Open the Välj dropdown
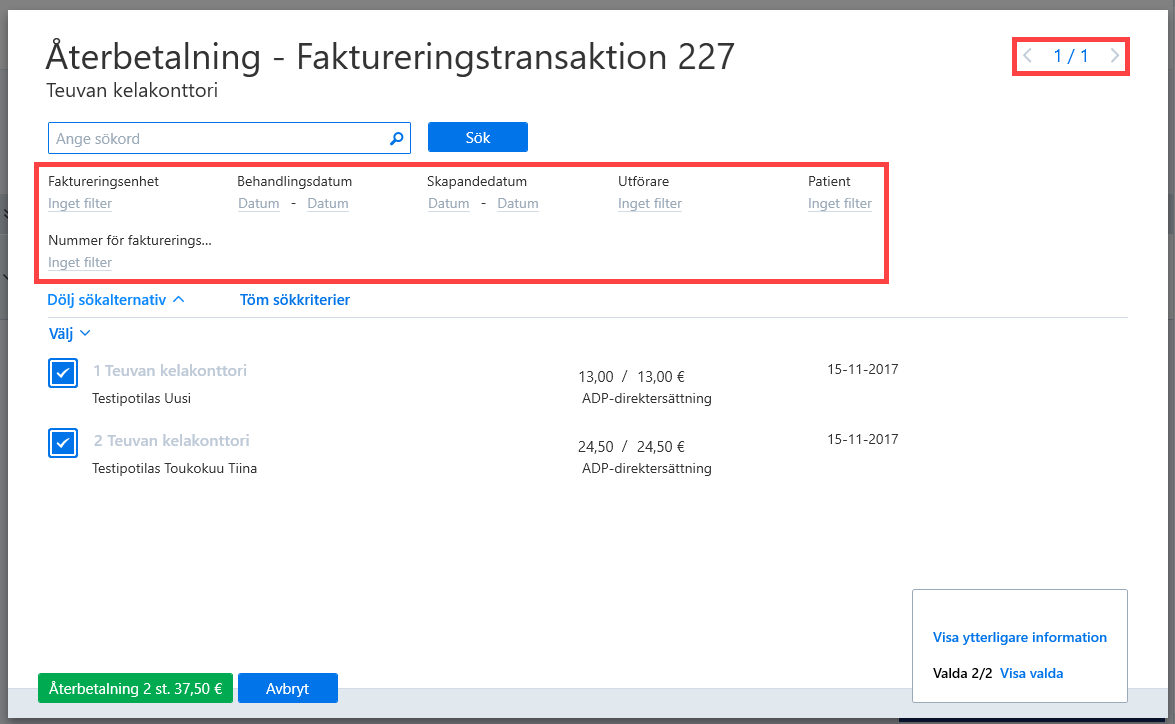 (x=70, y=334)
